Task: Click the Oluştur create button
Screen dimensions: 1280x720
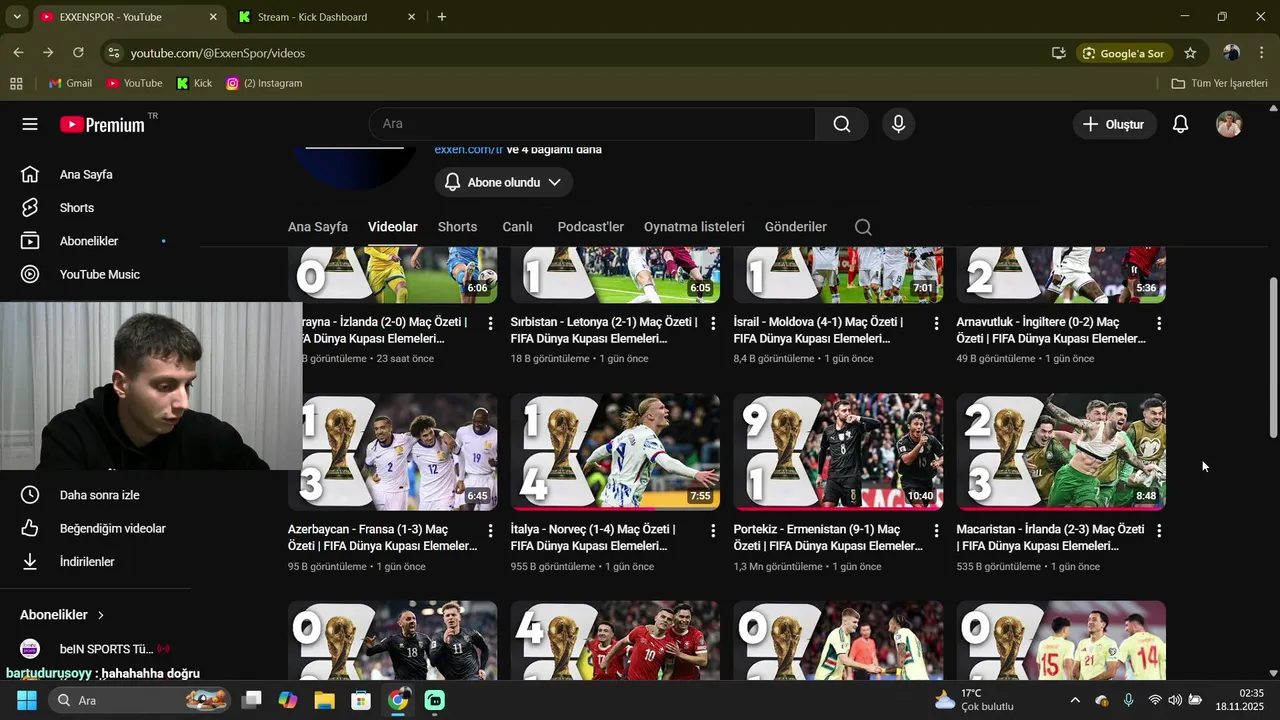Action: pyautogui.click(x=1113, y=124)
